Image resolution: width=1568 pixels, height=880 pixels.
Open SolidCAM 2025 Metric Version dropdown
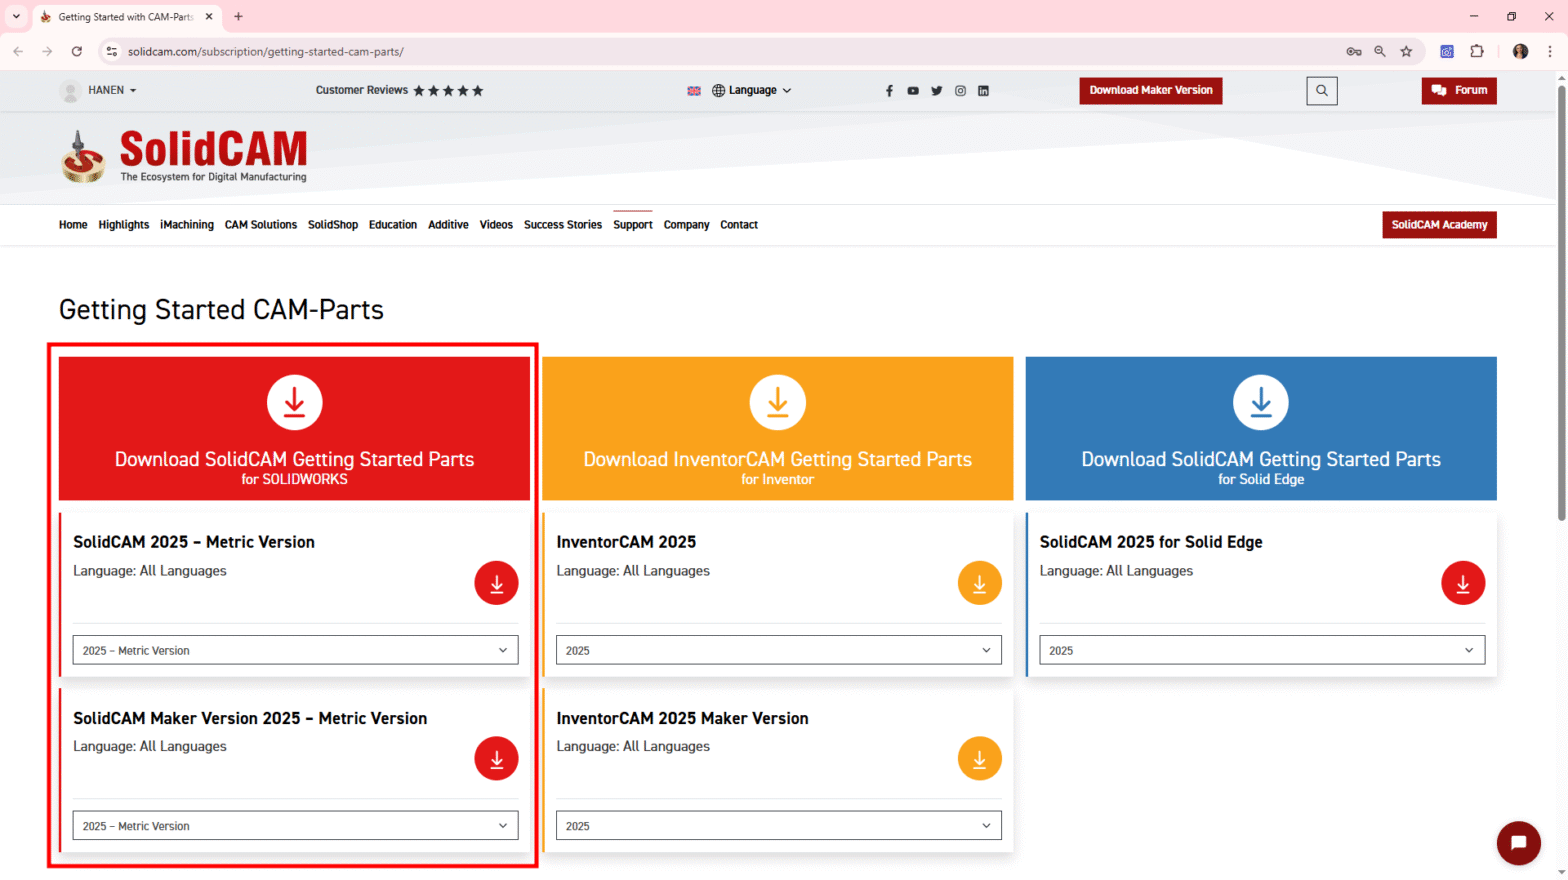tap(295, 650)
